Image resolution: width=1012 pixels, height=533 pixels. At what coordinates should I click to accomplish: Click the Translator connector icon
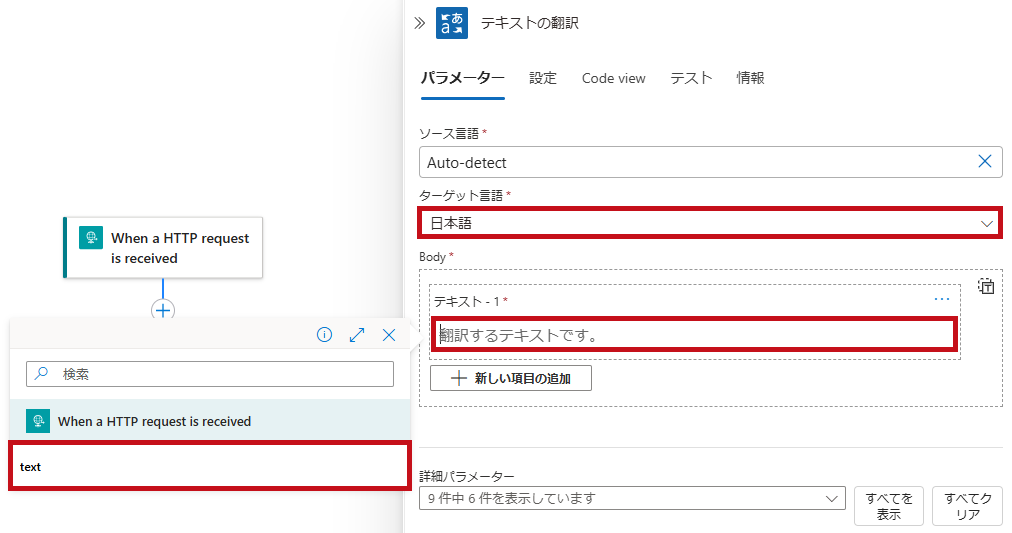(452, 23)
